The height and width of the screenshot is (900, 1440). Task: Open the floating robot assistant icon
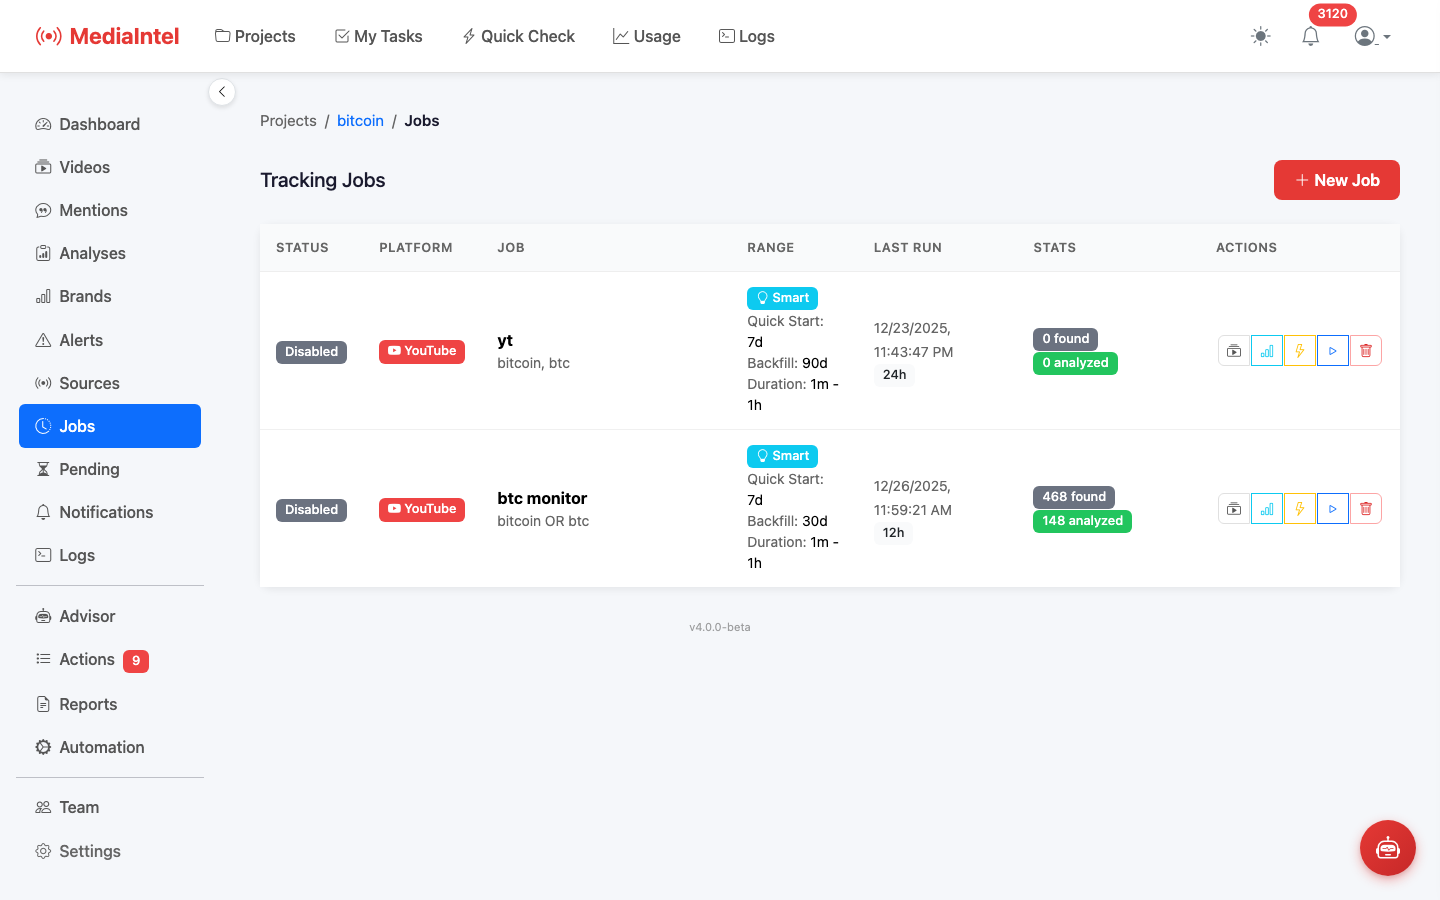coord(1388,847)
